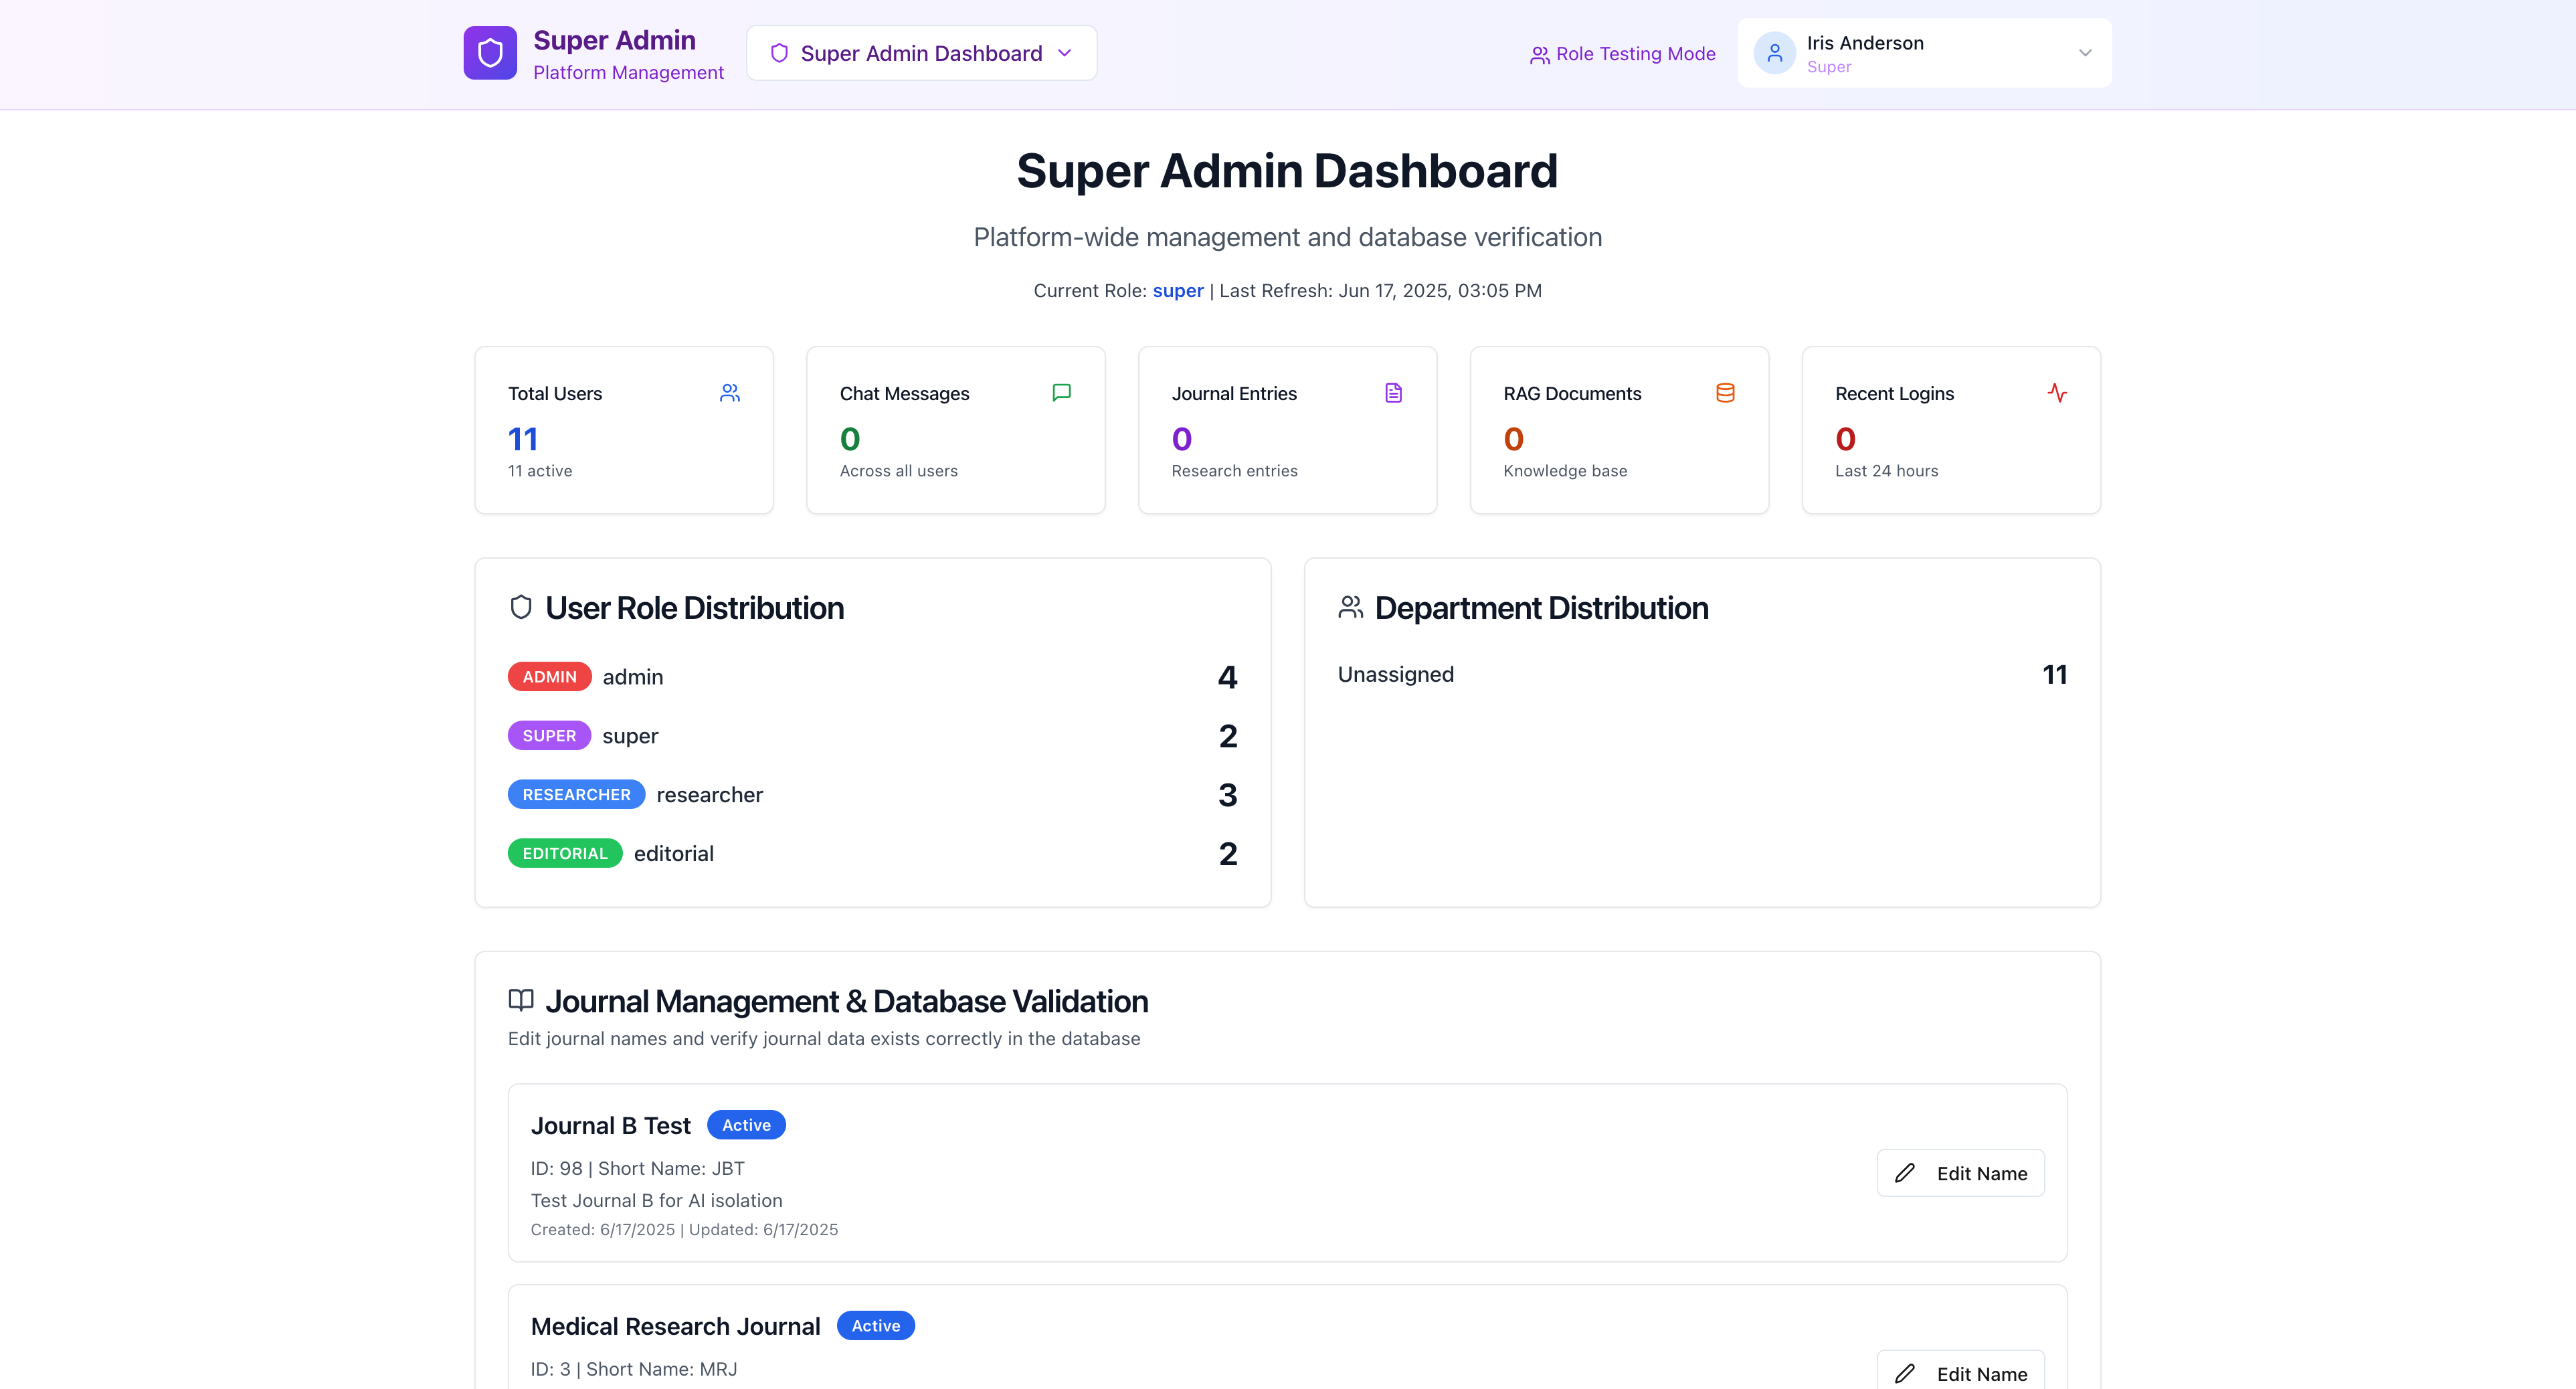The height and width of the screenshot is (1389, 2576).
Task: Click the Department Distribution people icon
Action: point(1351,607)
